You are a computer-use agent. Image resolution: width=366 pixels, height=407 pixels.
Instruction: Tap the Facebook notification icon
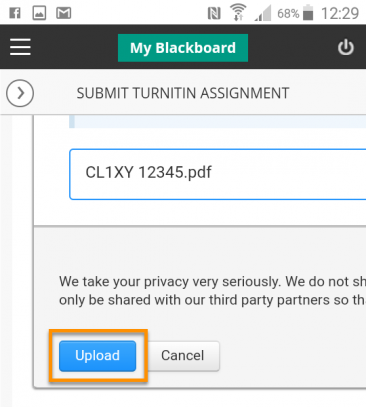click(15, 13)
